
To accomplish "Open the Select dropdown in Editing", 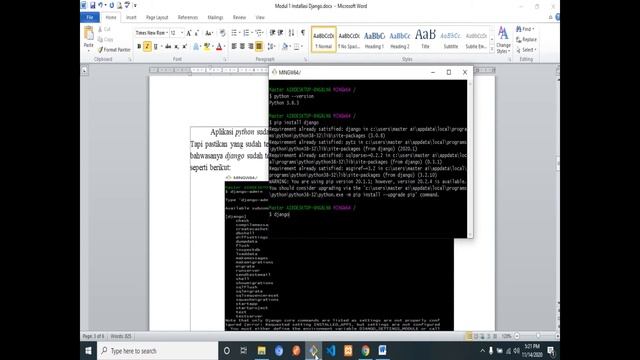I will click(x=526, y=50).
